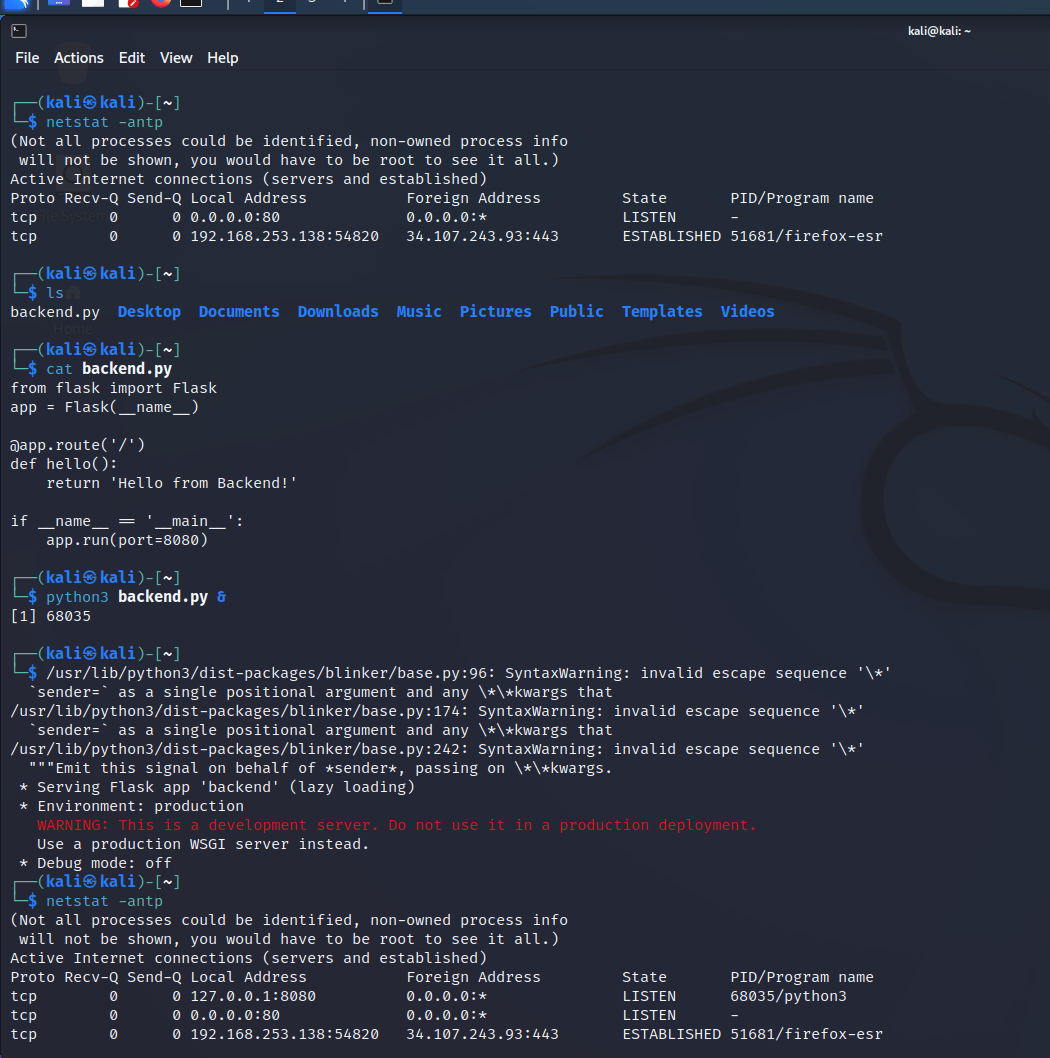Image resolution: width=1050 pixels, height=1058 pixels.
Task: Click the 'base.py:96' SyntaxWarning line
Action: click(469, 673)
